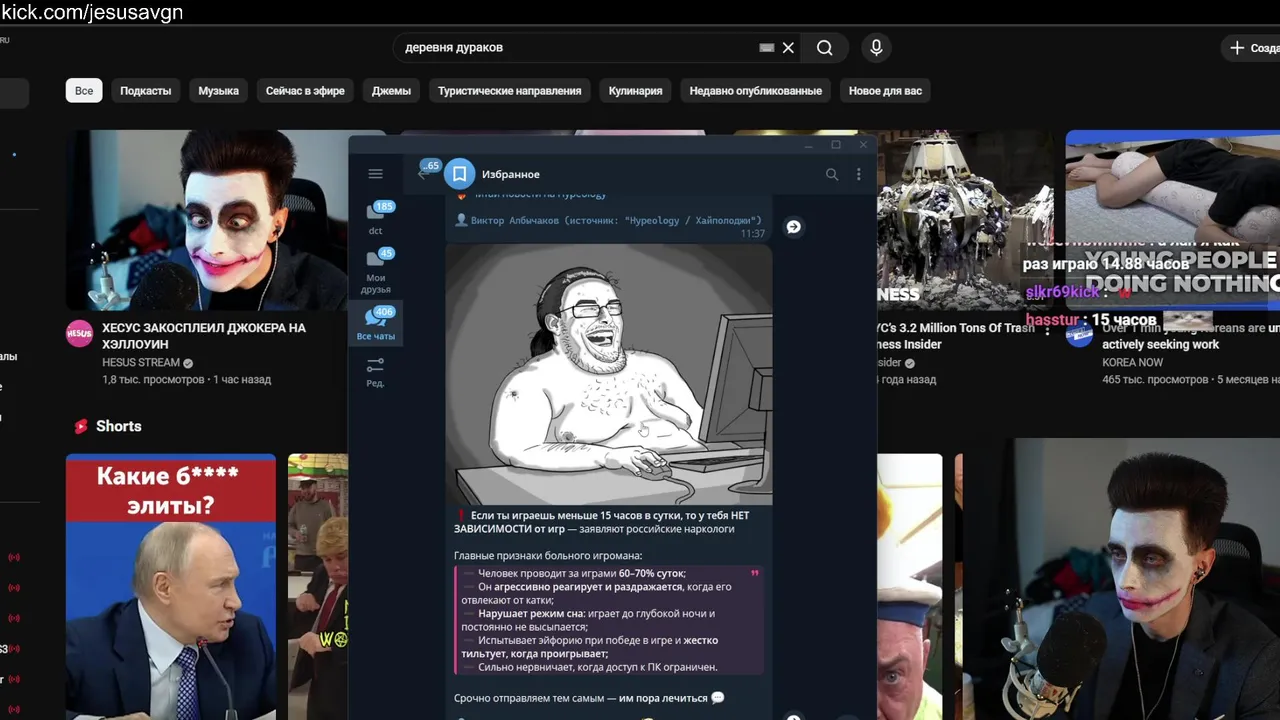Screen dimensions: 1280x720
Task: Open the on-screen keyboard in search bar
Action: tap(766, 47)
